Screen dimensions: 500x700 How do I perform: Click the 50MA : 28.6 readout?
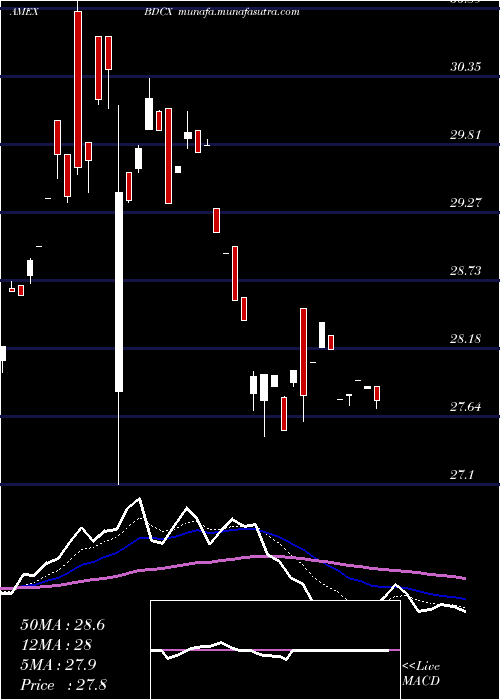(62, 625)
